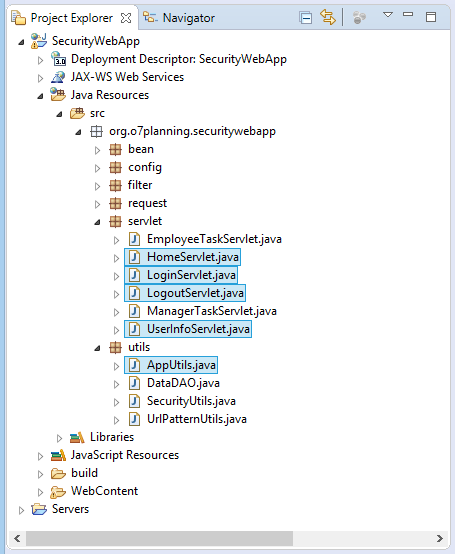Expand the Deployment Descriptor node
Image resolution: width=455 pixels, height=554 pixels.
pyautogui.click(x=41, y=60)
